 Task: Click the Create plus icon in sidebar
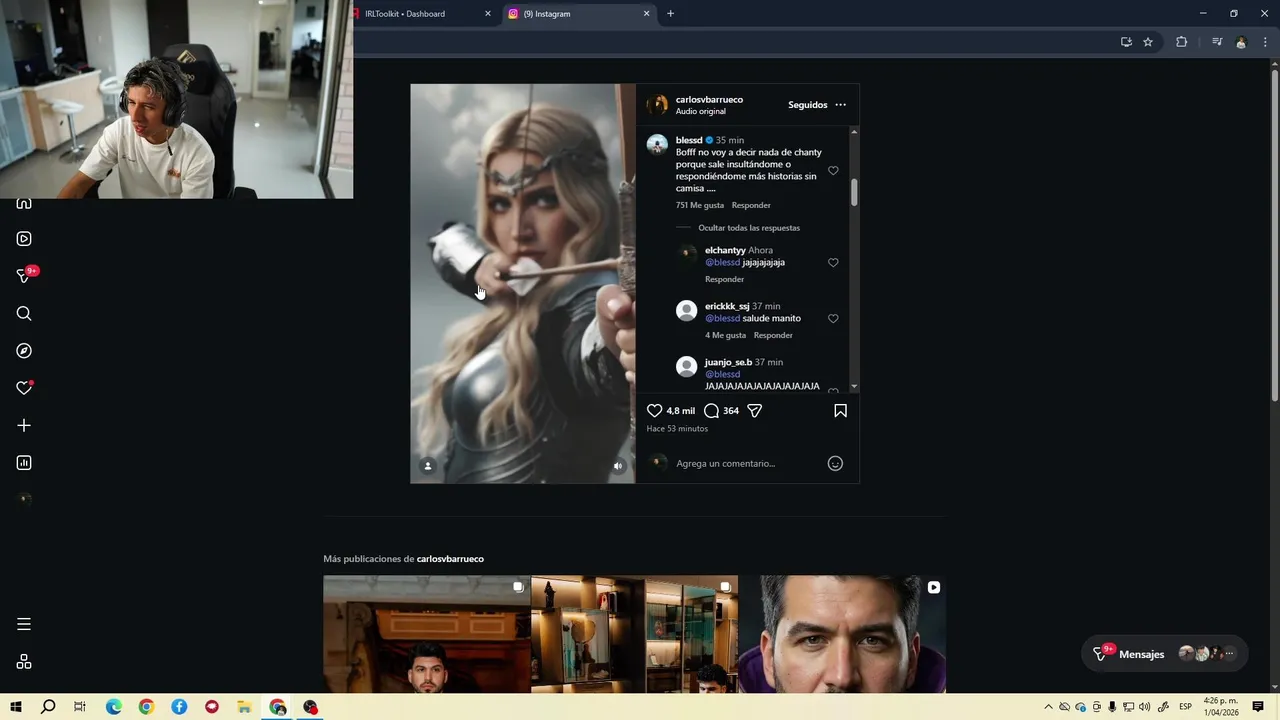pyautogui.click(x=24, y=425)
